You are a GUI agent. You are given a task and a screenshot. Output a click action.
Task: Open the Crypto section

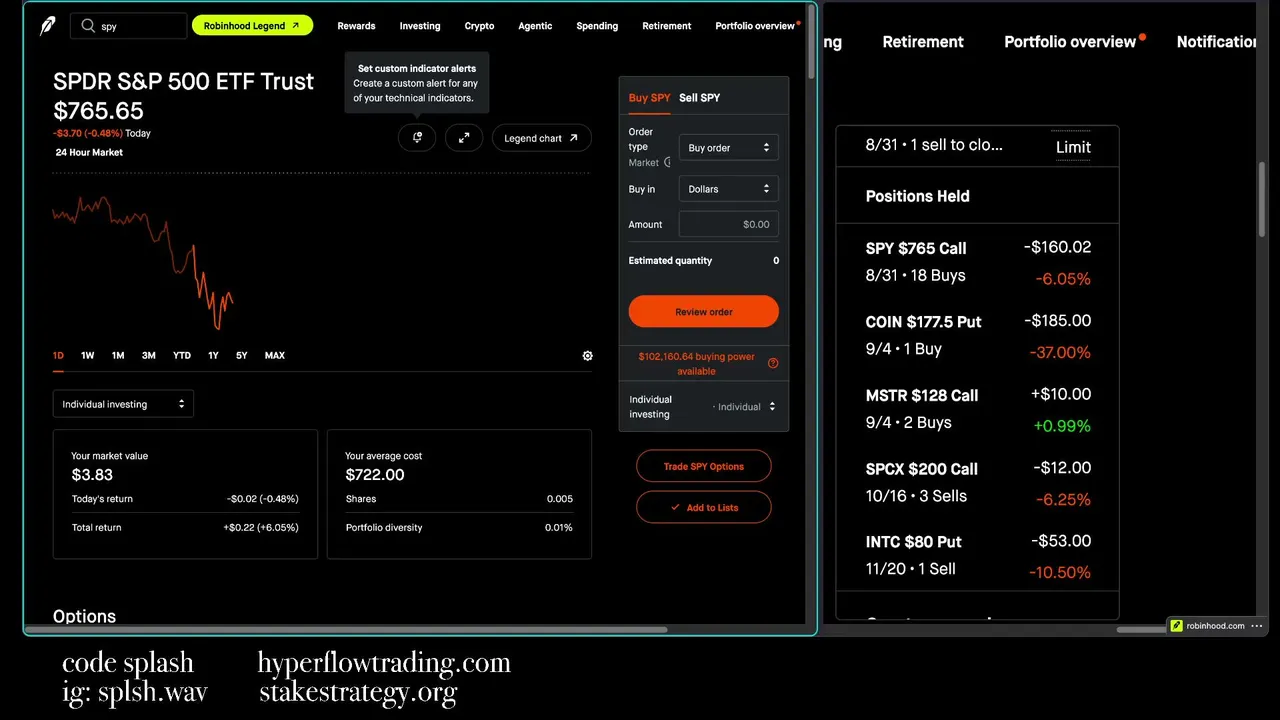pyautogui.click(x=479, y=26)
